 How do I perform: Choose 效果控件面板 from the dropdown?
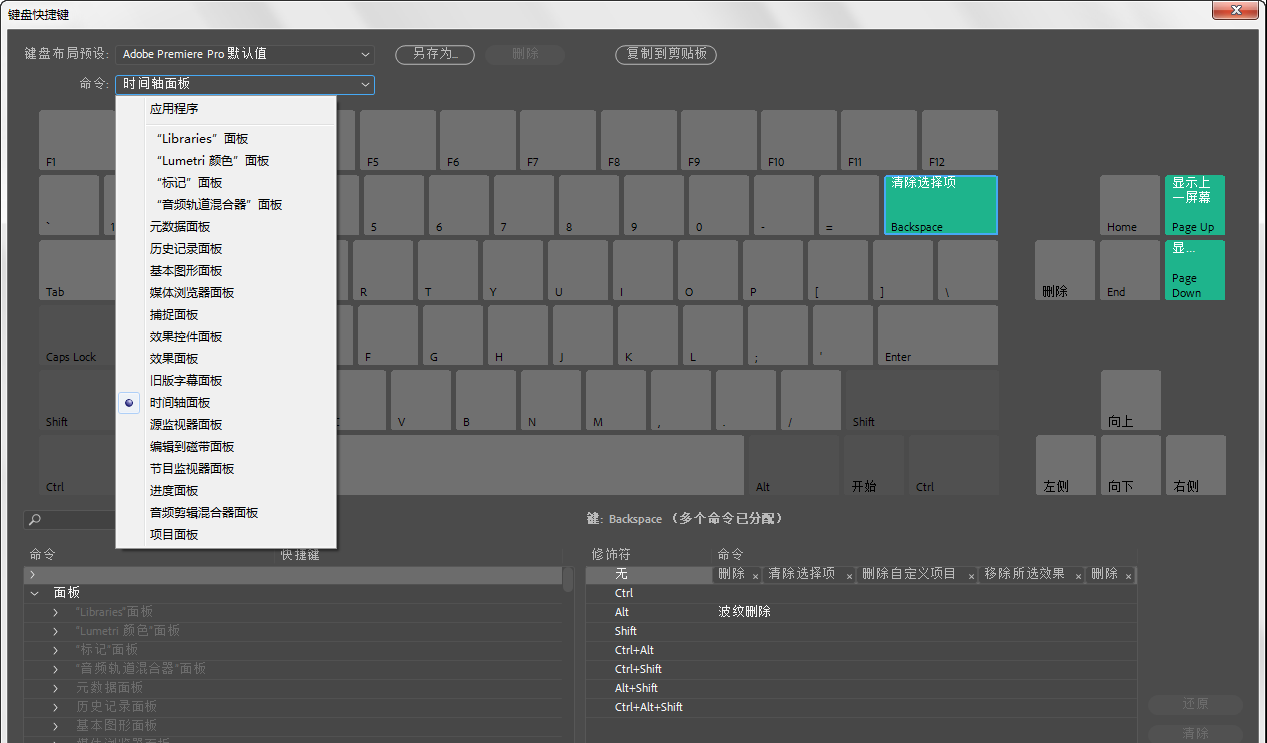[226, 336]
